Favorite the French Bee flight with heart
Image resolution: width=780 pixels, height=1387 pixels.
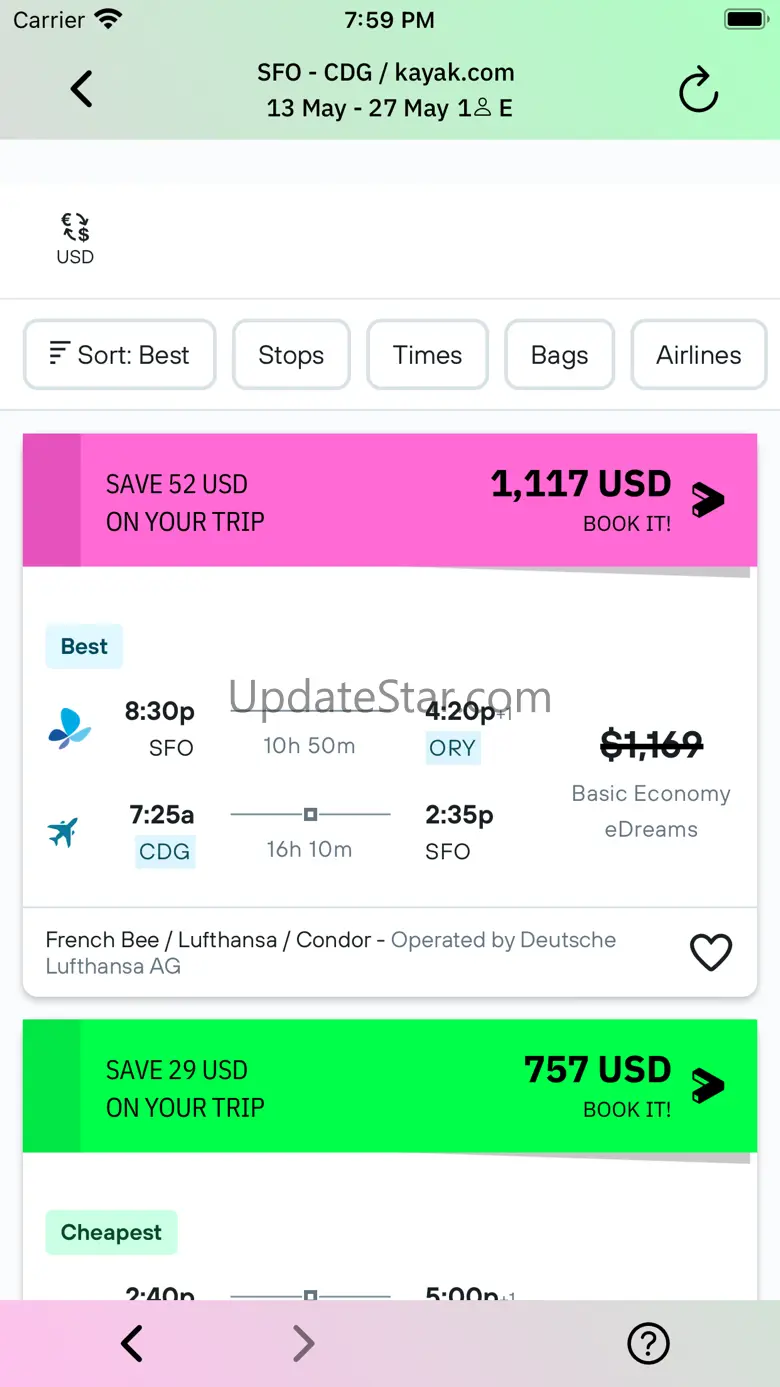pyautogui.click(x=711, y=952)
